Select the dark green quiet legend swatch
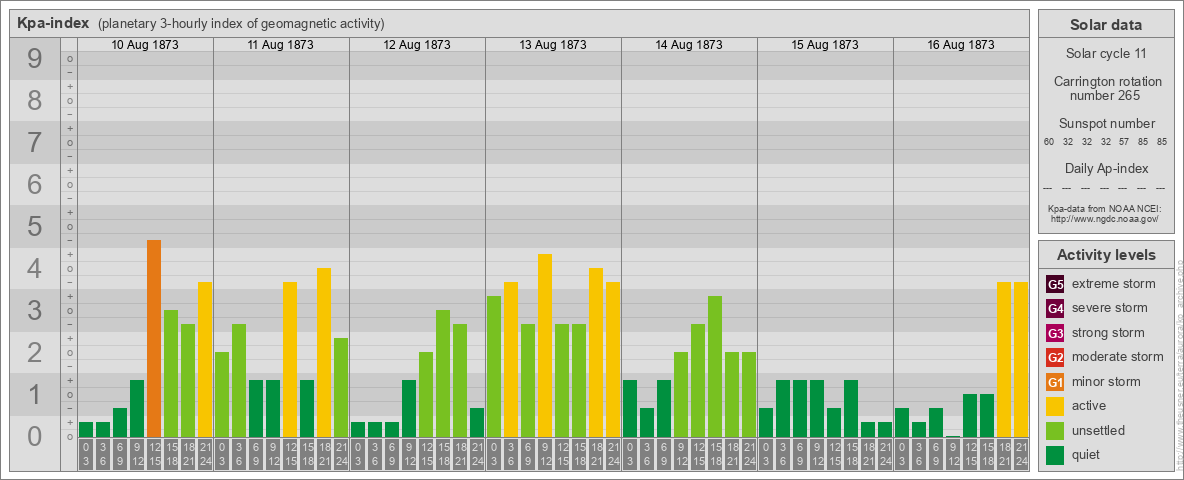Viewport: 1184px width, 480px height. click(1055, 454)
